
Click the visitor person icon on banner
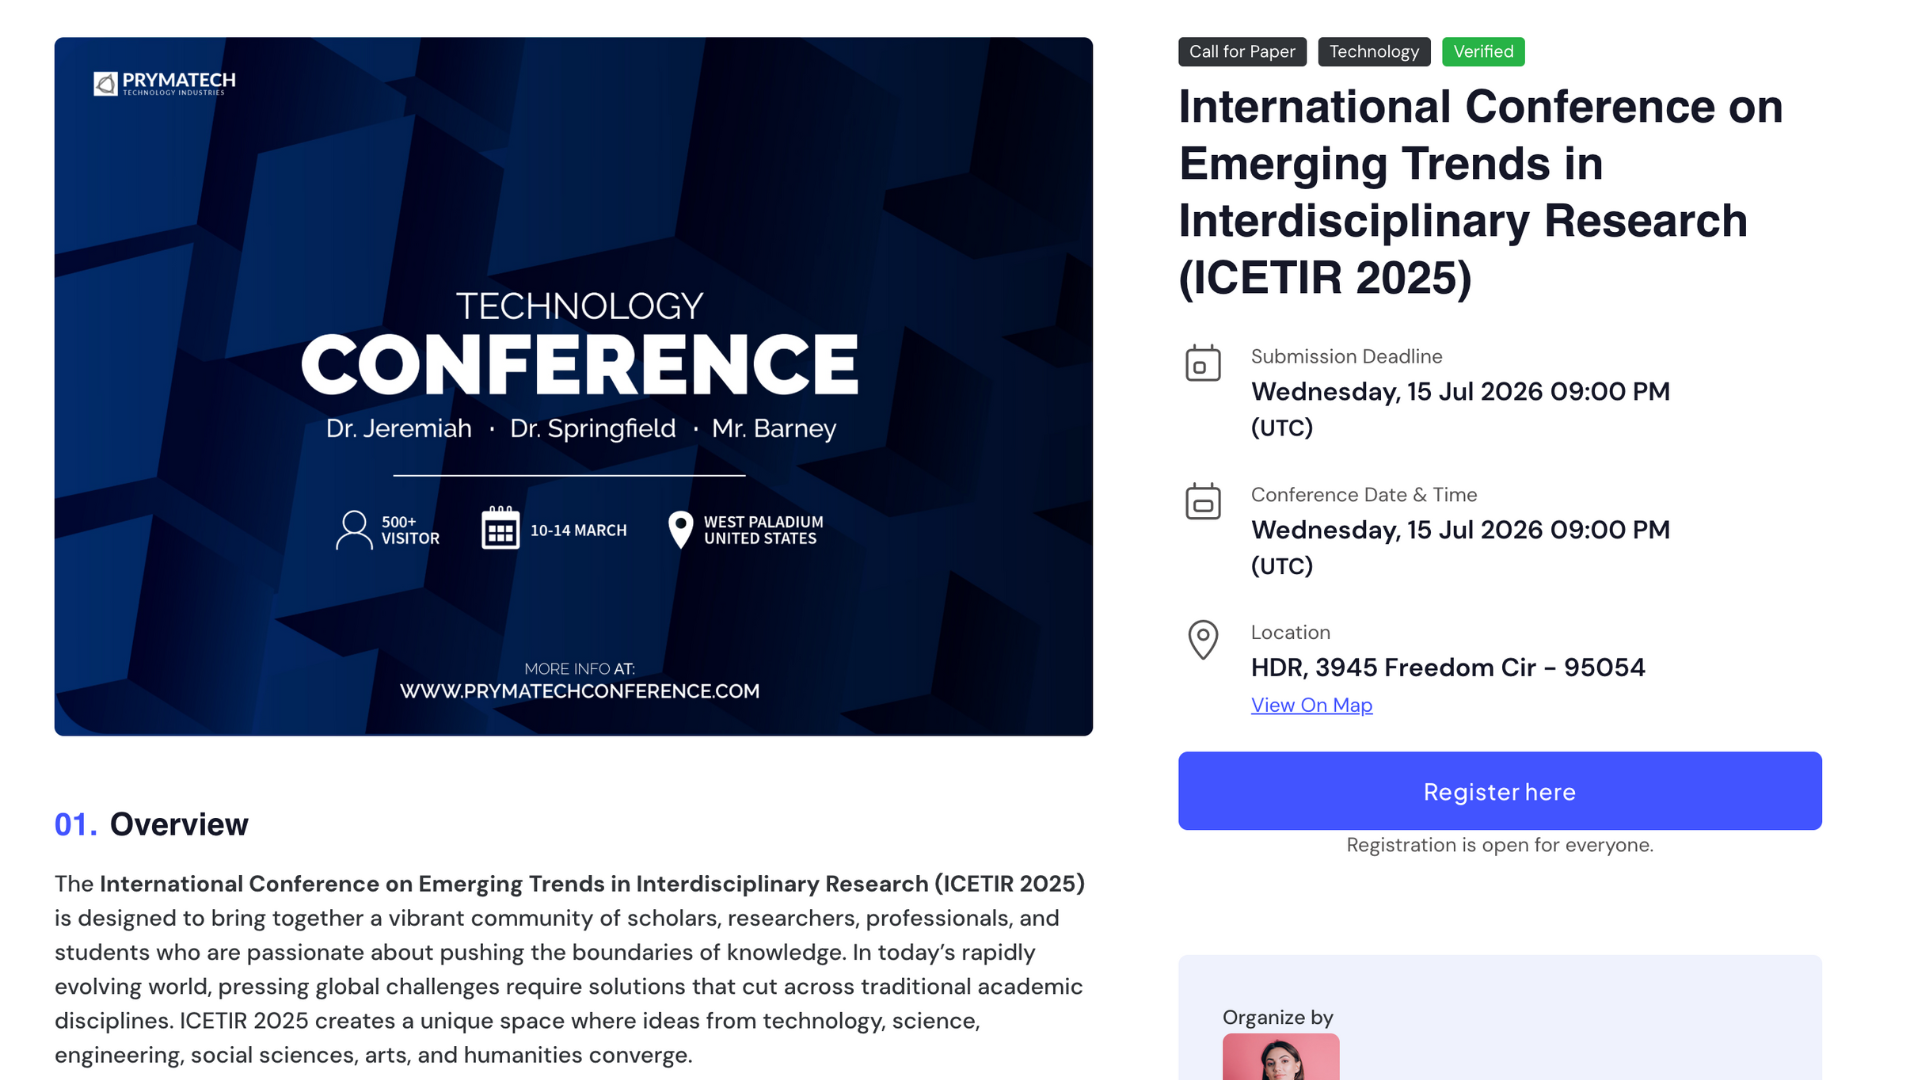(x=353, y=530)
